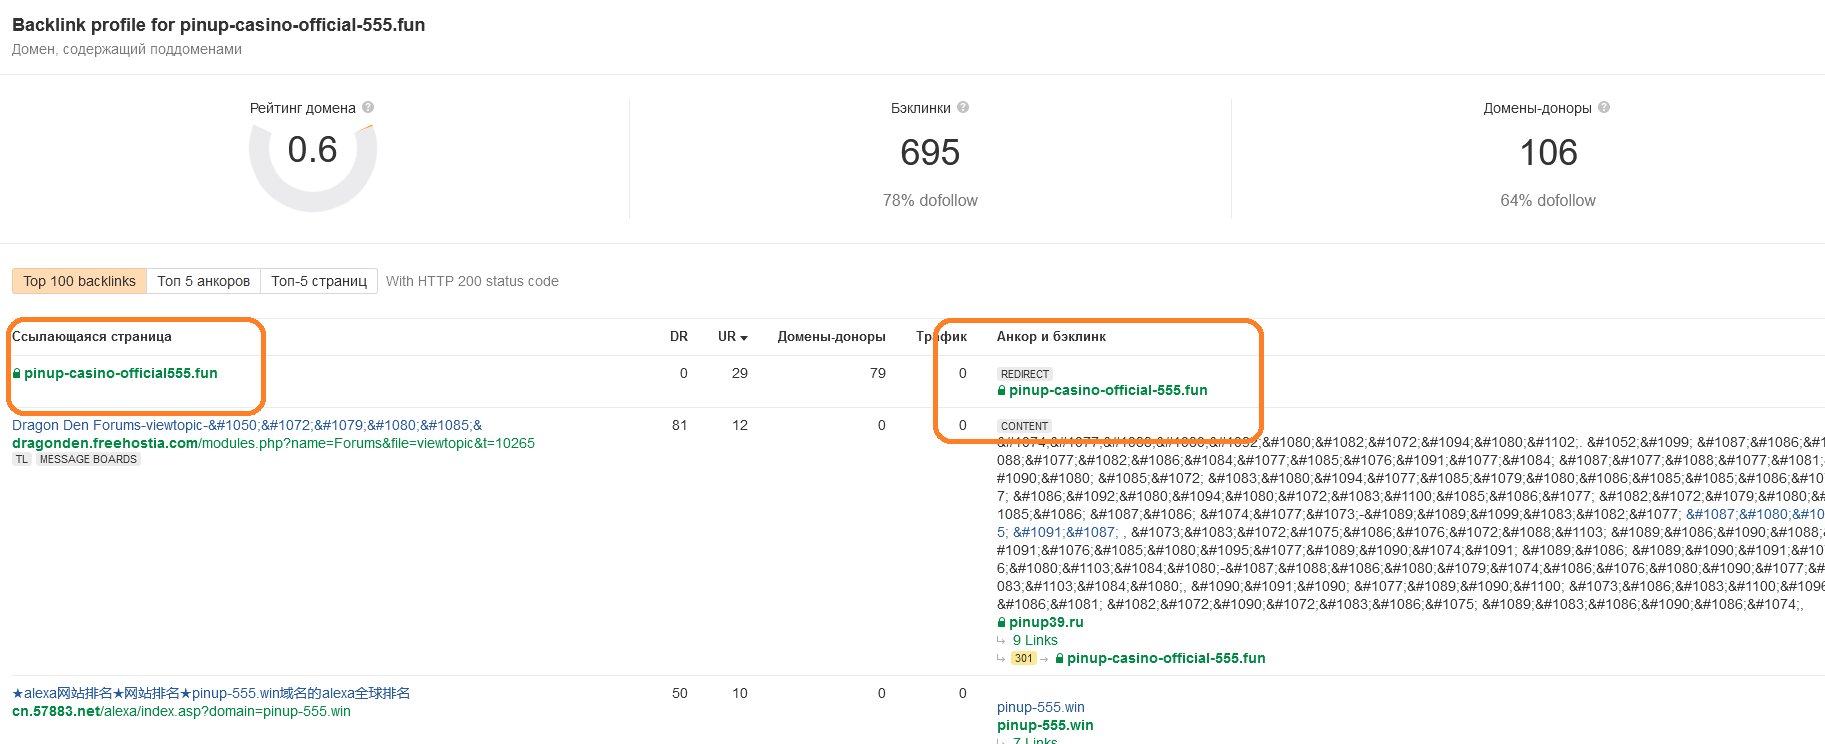Open the bold pinup-555.win backlink
The image size is (1825, 744).
point(1045,725)
